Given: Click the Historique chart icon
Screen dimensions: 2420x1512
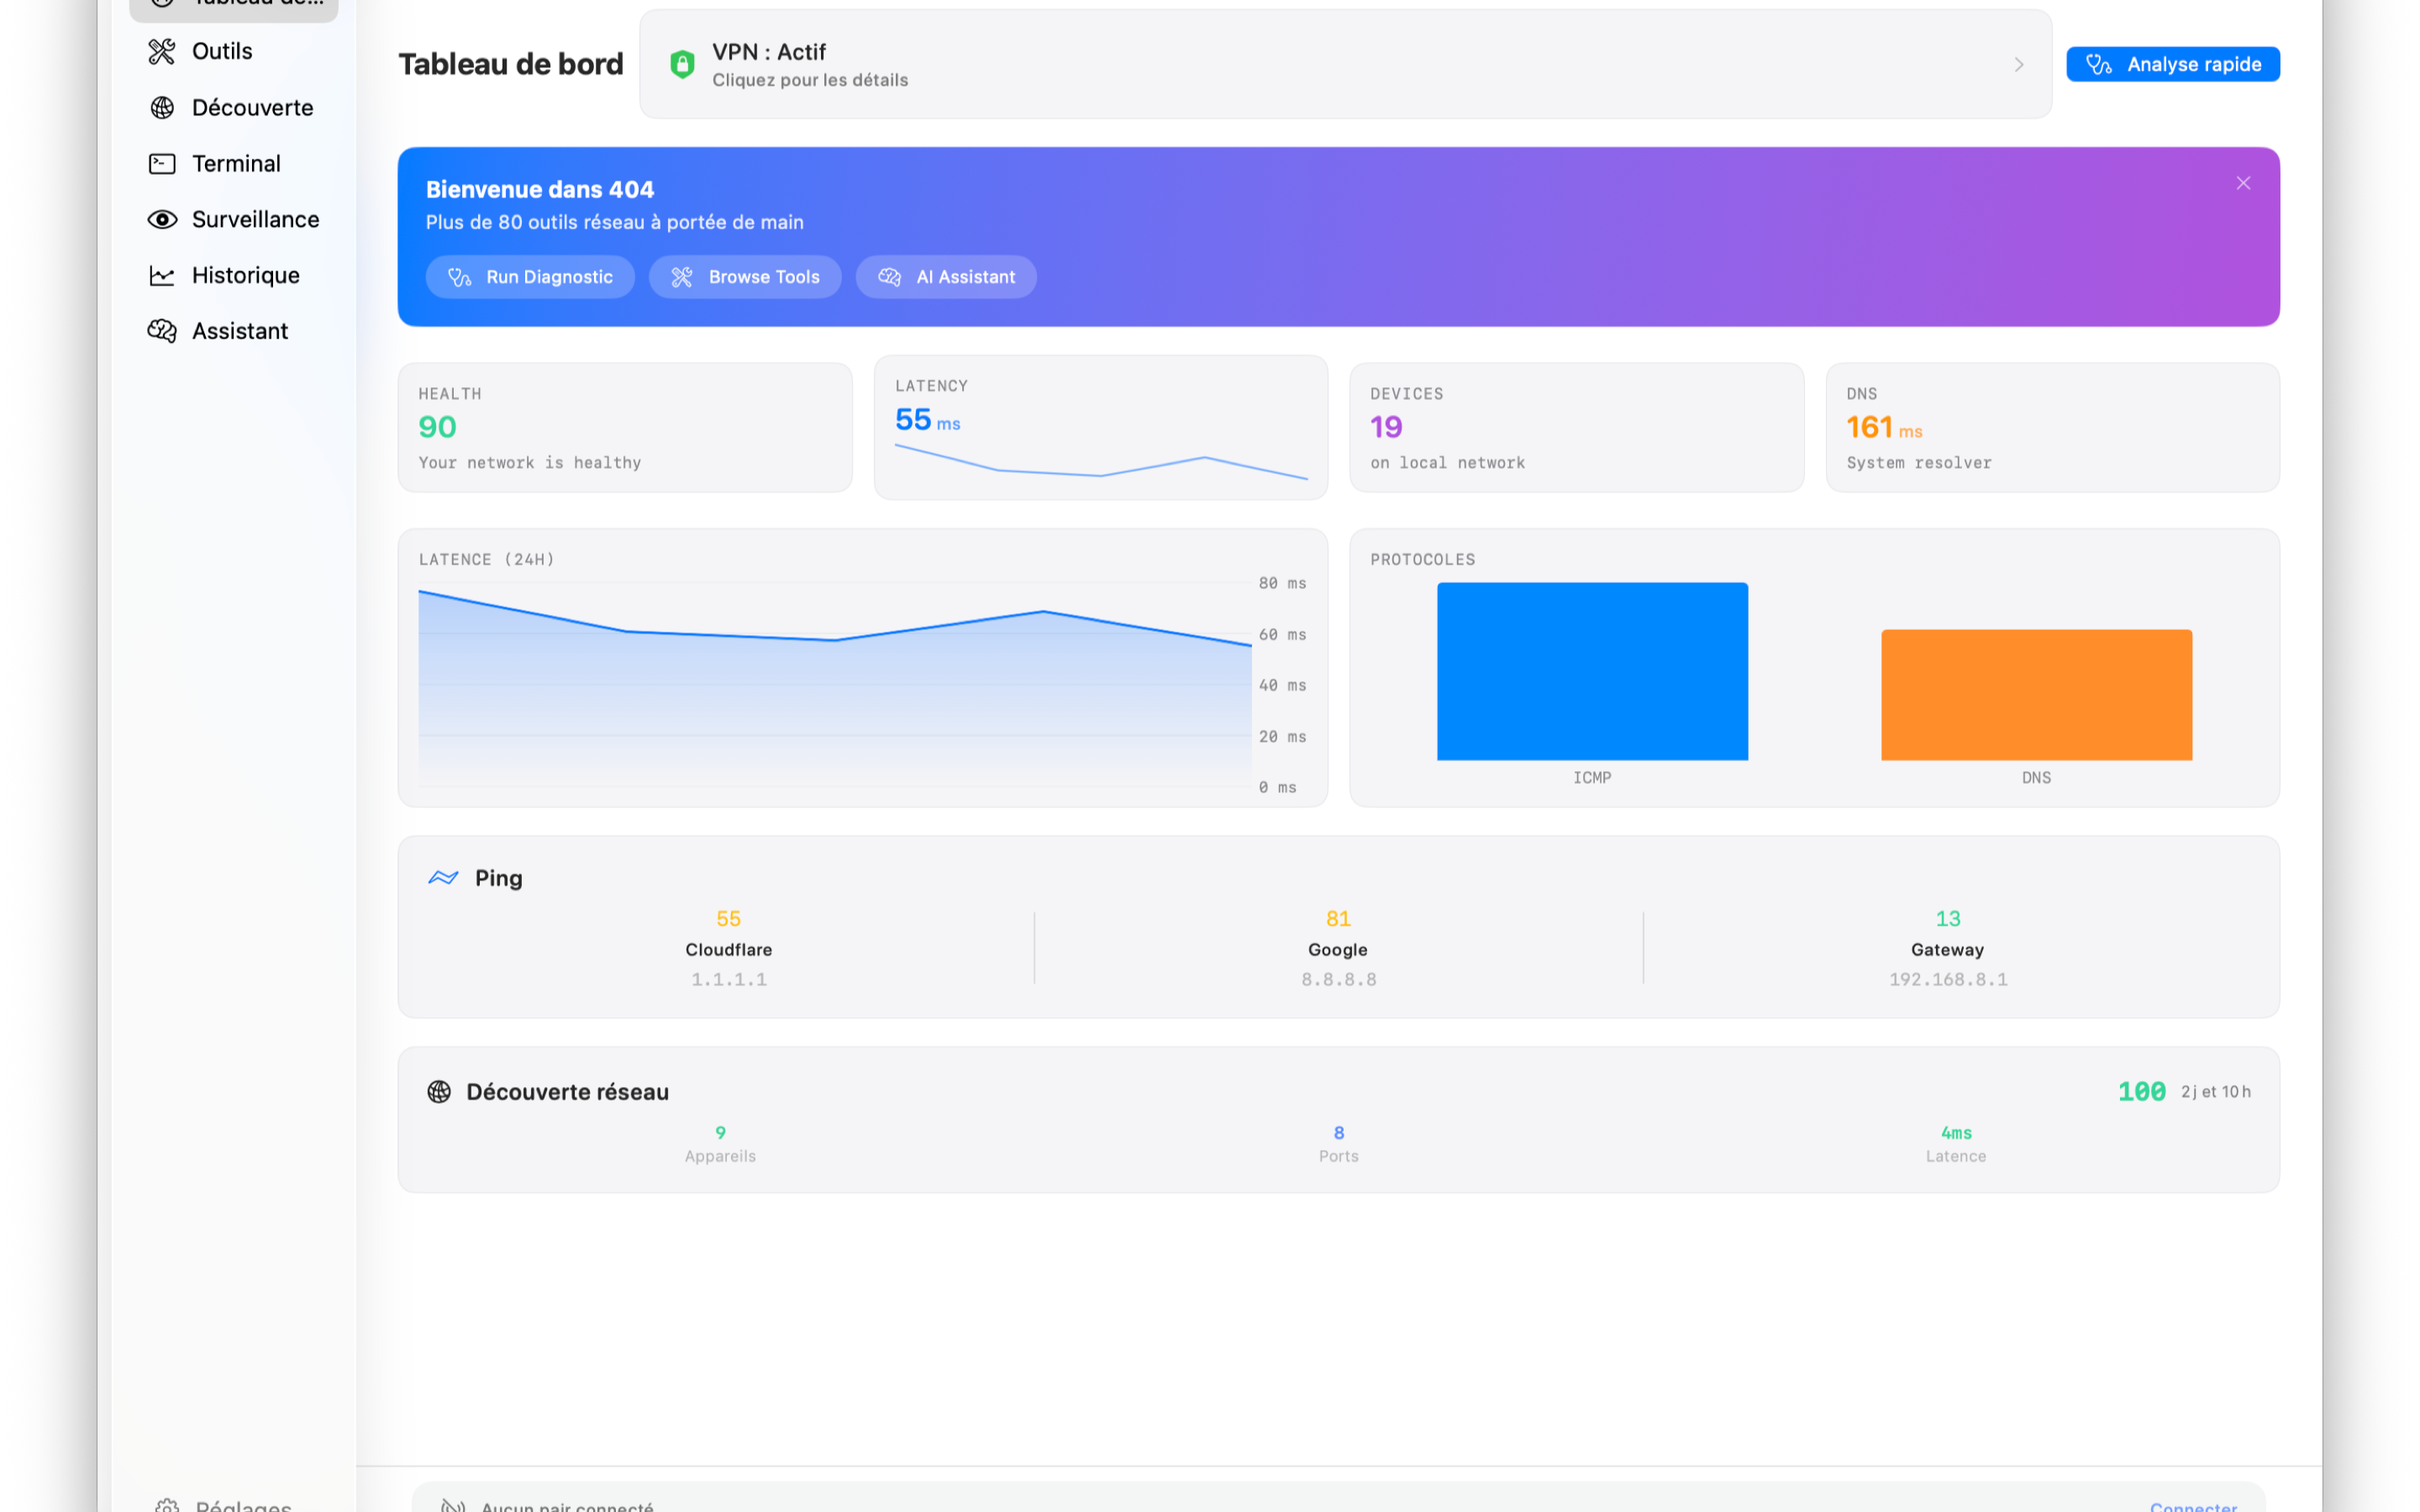Looking at the screenshot, I should [x=162, y=275].
